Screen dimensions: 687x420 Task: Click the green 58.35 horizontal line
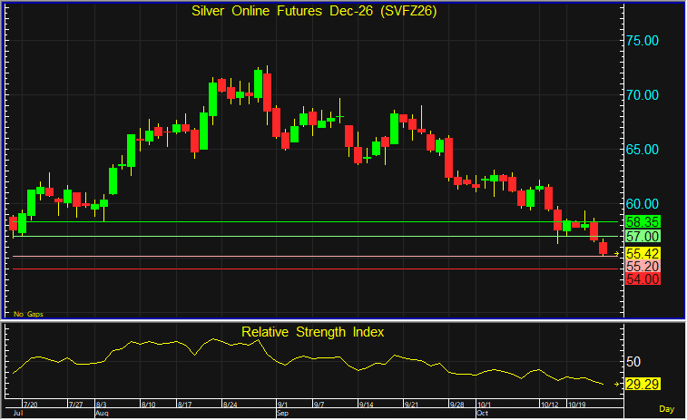pyautogui.click(x=315, y=222)
